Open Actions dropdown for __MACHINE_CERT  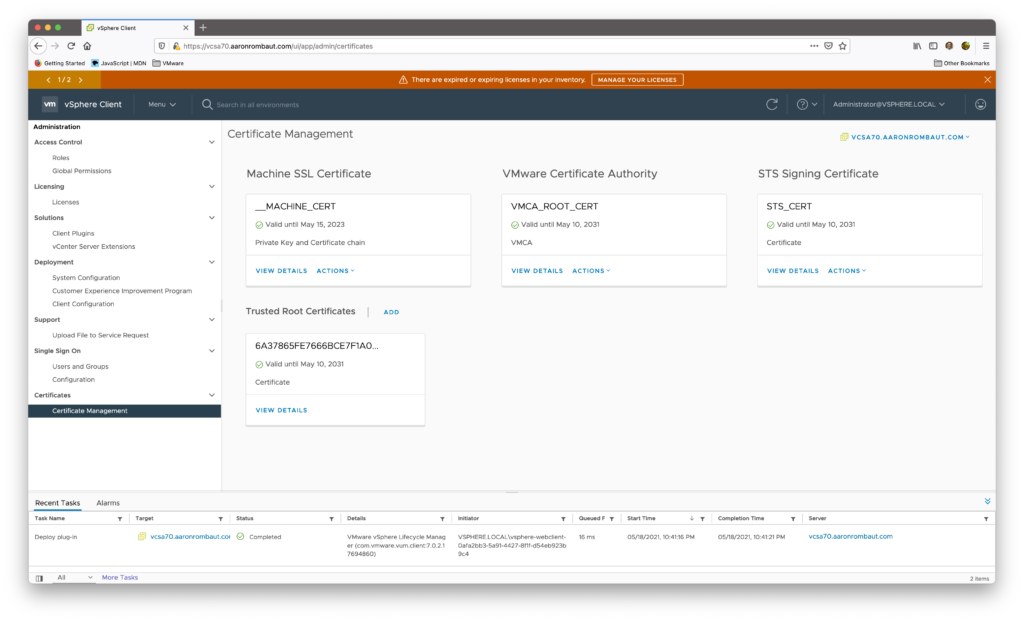[335, 271]
